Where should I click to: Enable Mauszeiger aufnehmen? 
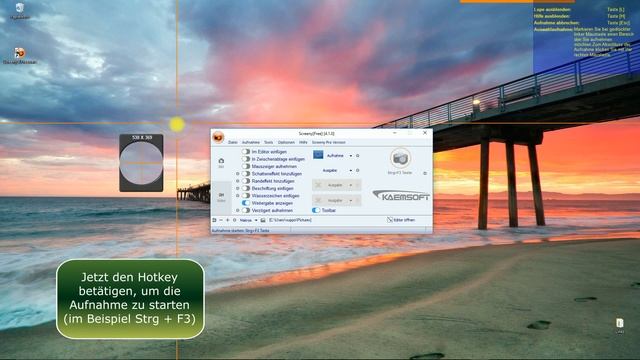pyautogui.click(x=246, y=167)
